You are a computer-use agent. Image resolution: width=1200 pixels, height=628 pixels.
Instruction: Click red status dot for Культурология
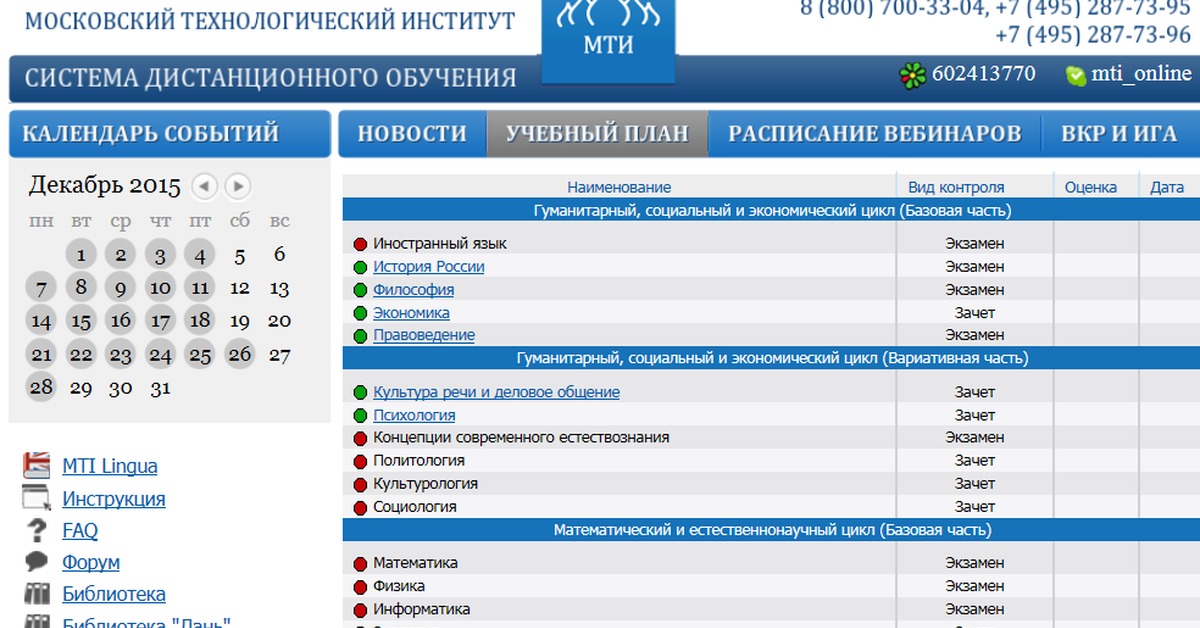pyautogui.click(x=361, y=484)
